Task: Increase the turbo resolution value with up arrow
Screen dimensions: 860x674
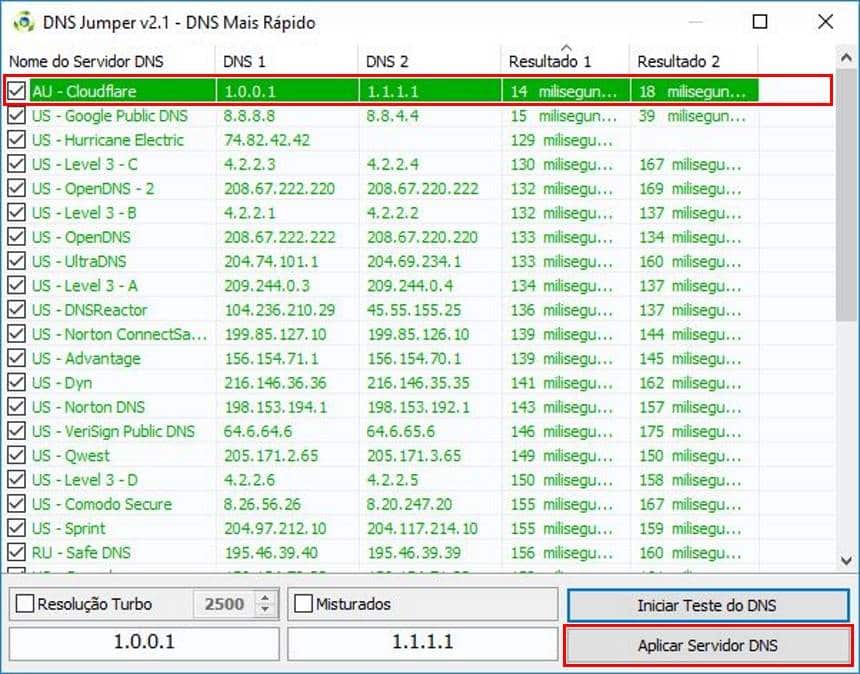Action: 265,598
